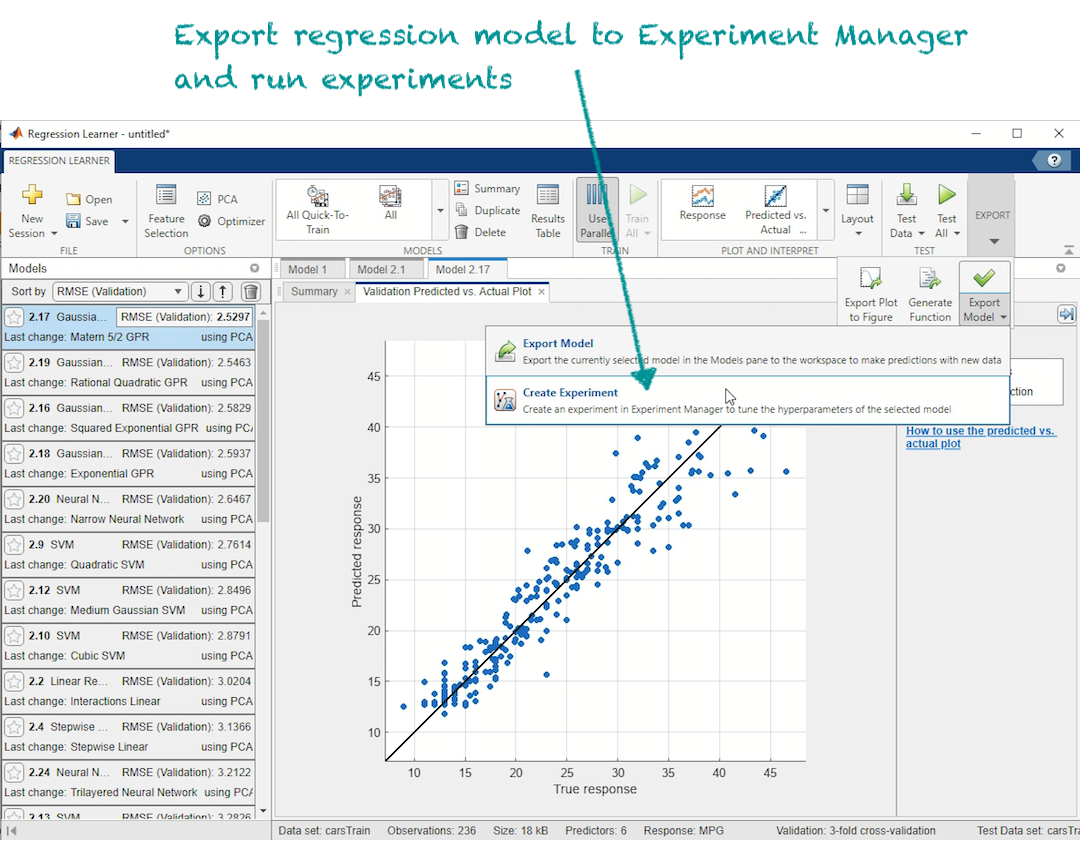Open the Optimizer options

click(231, 221)
